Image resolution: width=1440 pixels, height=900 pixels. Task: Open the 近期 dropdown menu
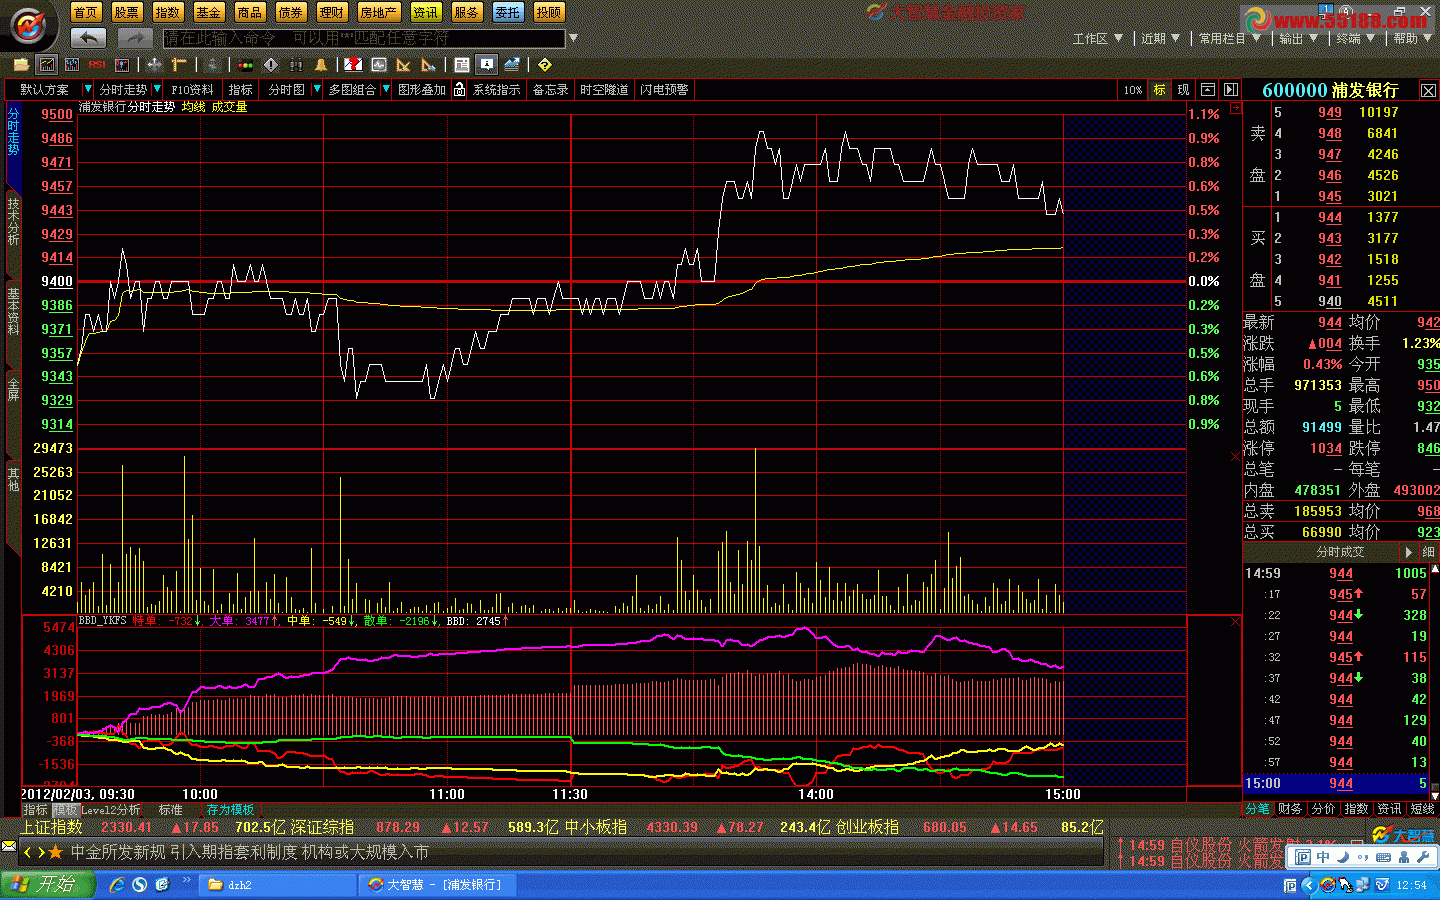click(1161, 38)
